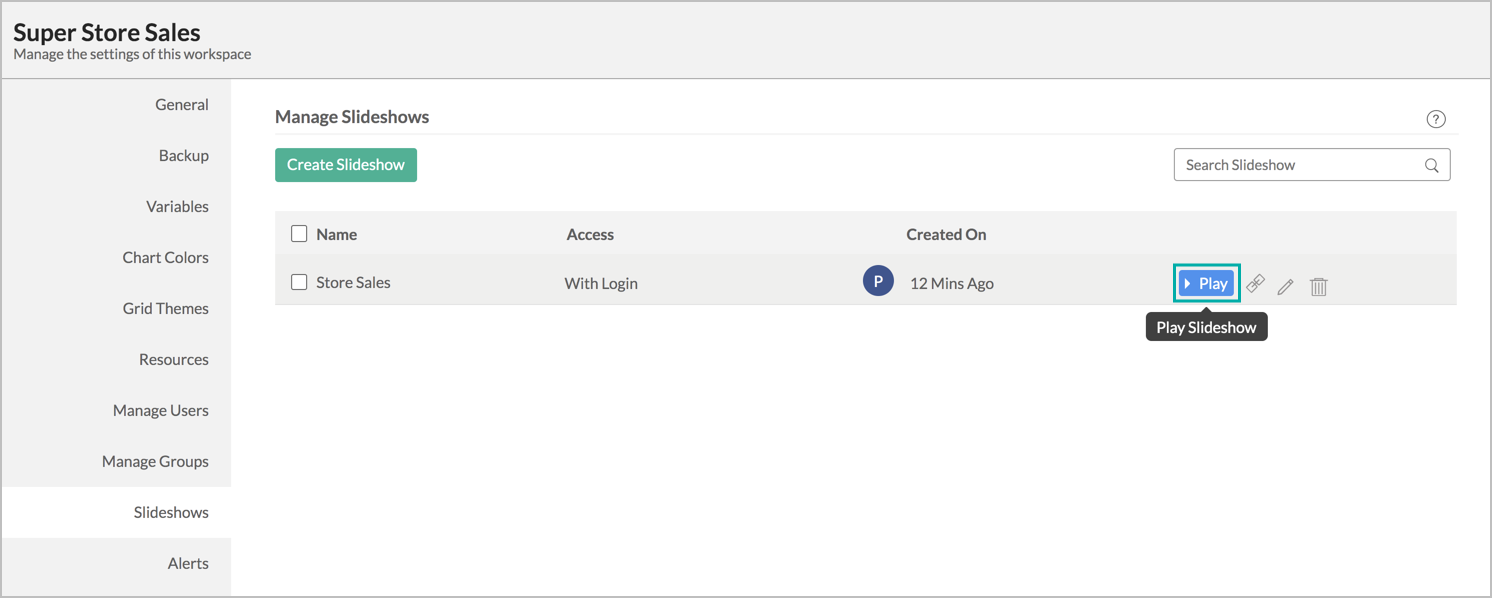This screenshot has height=598, width=1492.
Task: Open the help question mark icon
Action: (x=1436, y=120)
